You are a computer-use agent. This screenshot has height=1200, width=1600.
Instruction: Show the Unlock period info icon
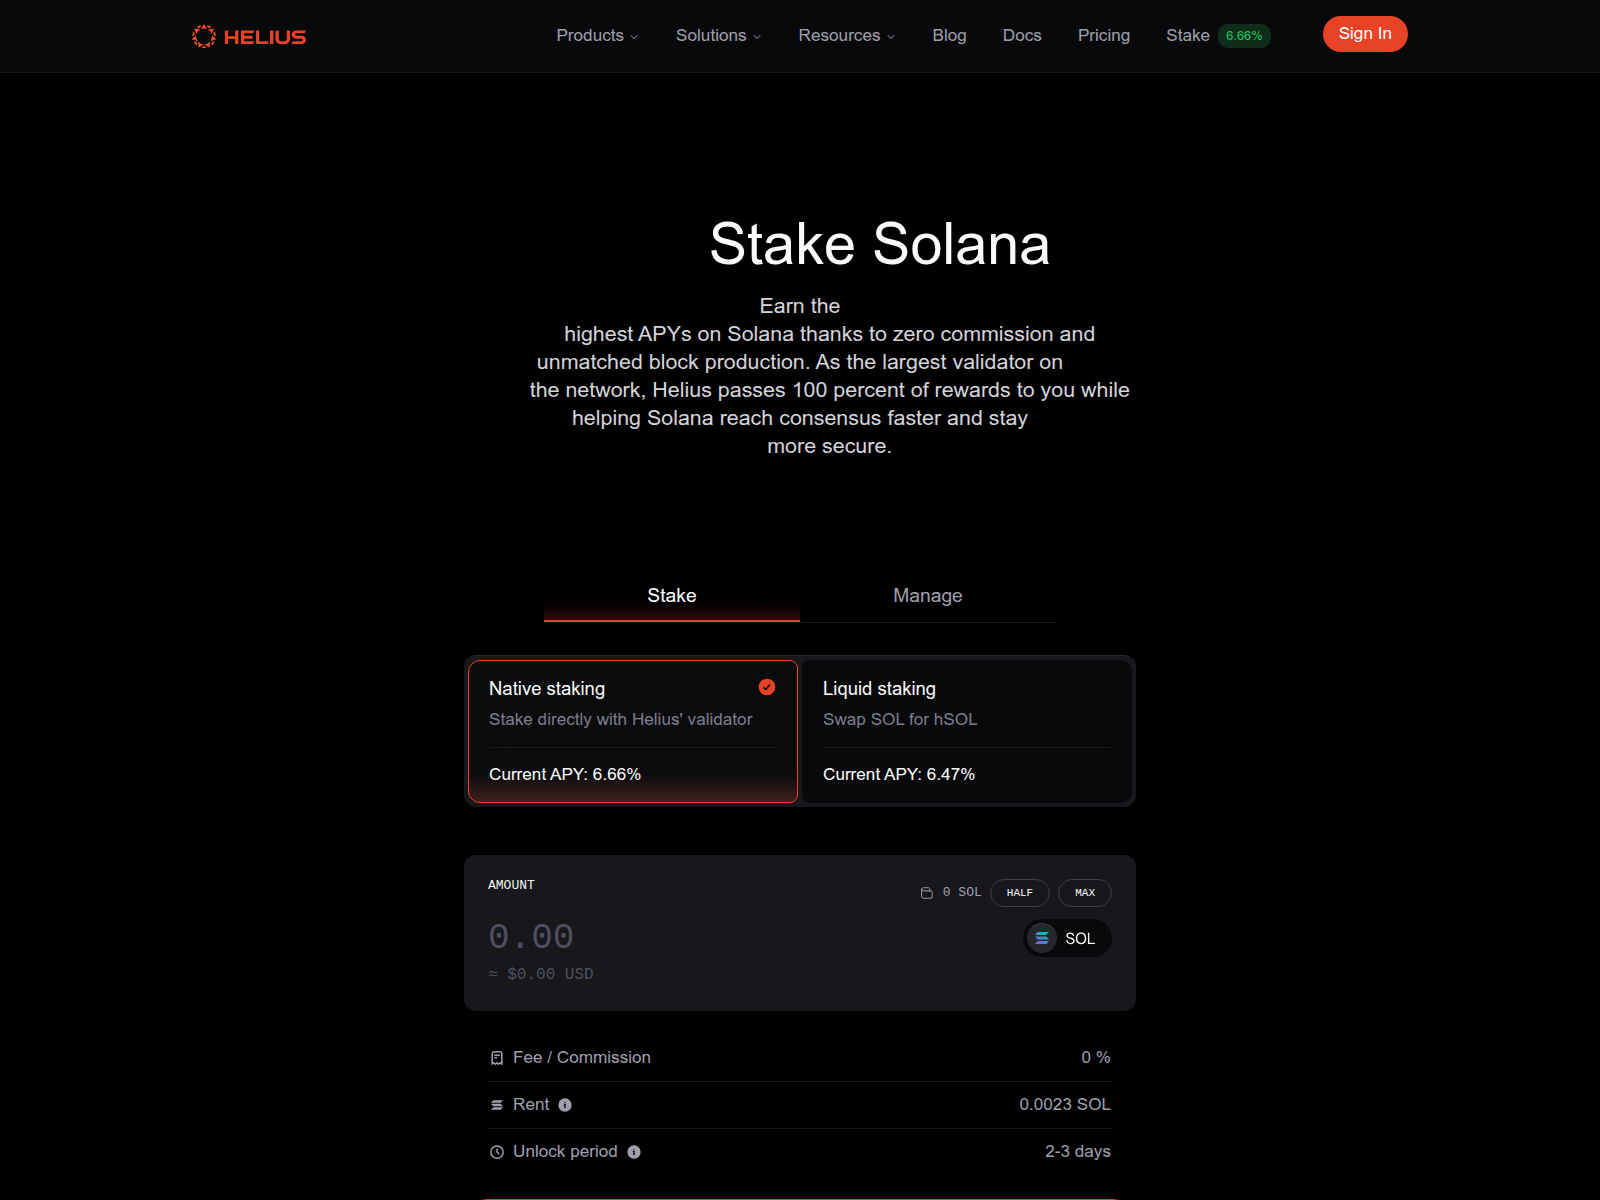point(634,1152)
